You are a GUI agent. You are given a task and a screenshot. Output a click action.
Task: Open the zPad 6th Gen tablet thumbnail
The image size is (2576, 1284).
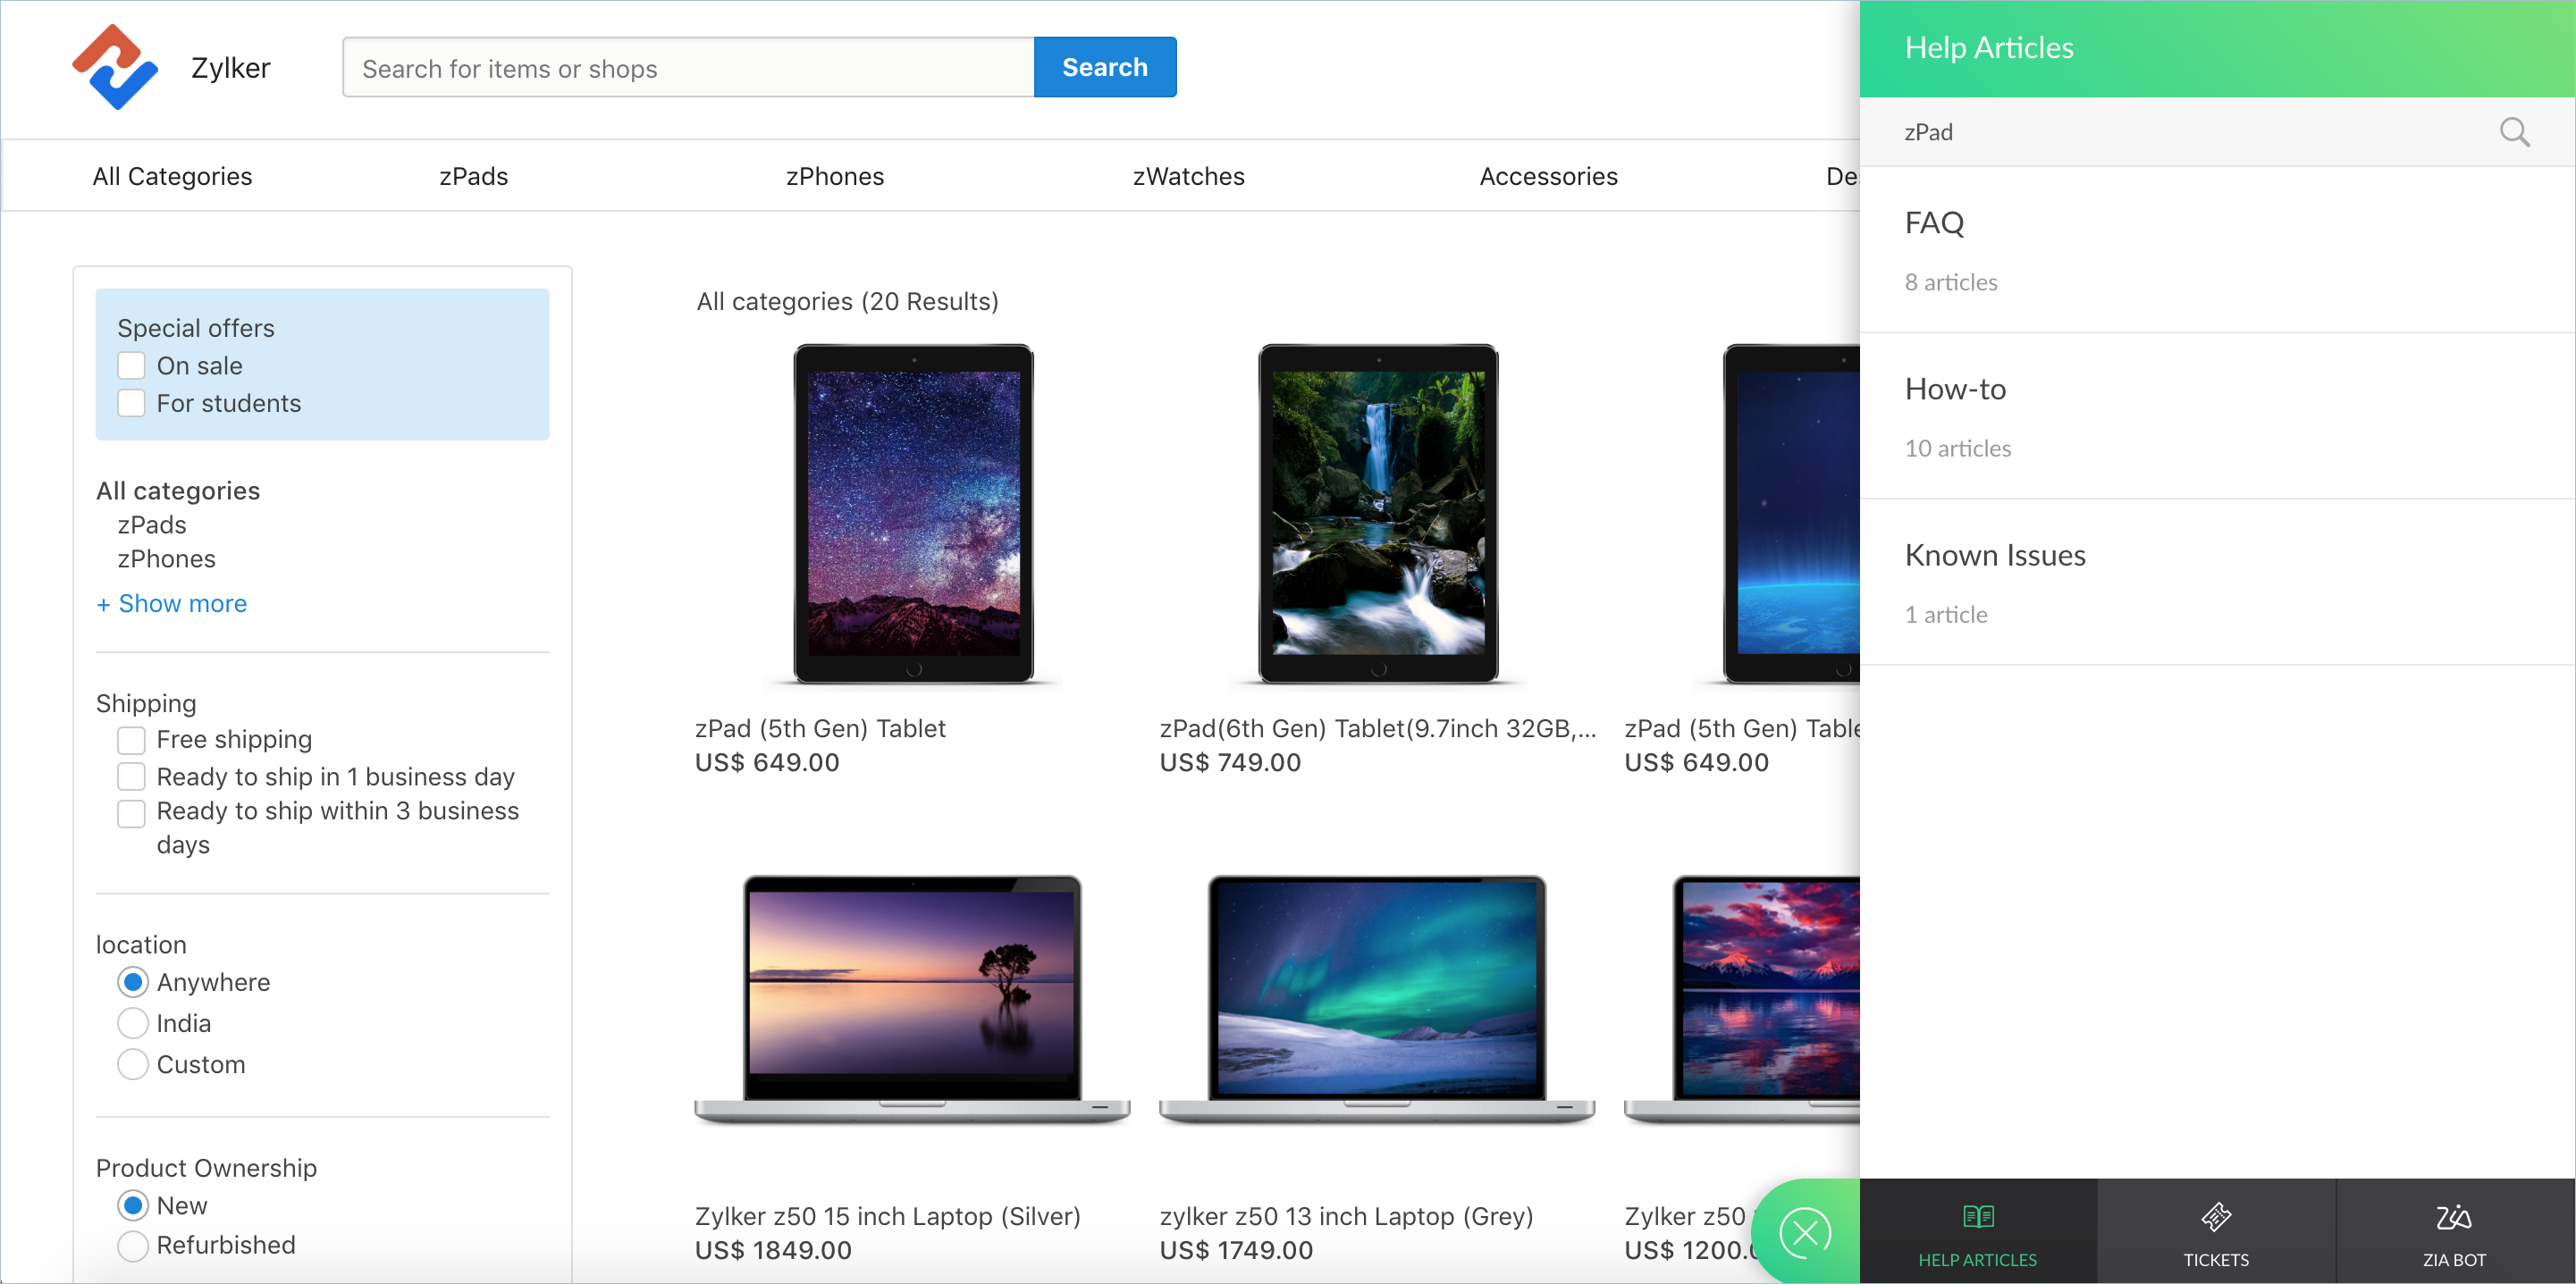click(x=1377, y=514)
